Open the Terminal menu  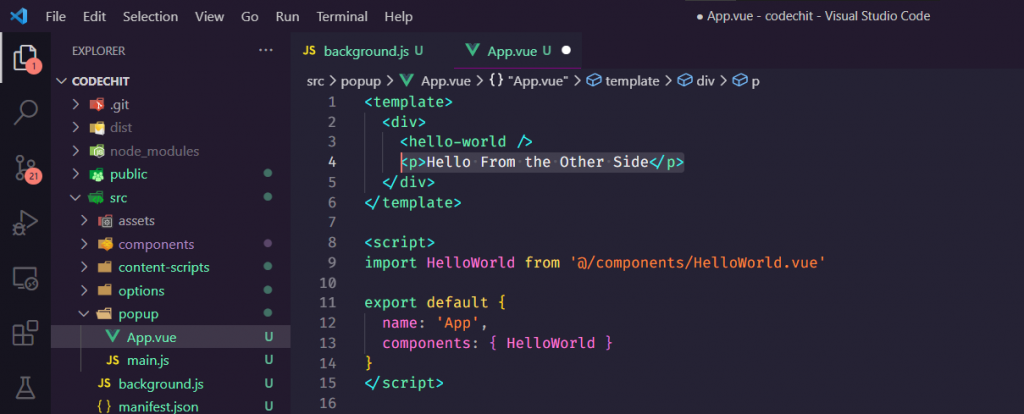(342, 16)
